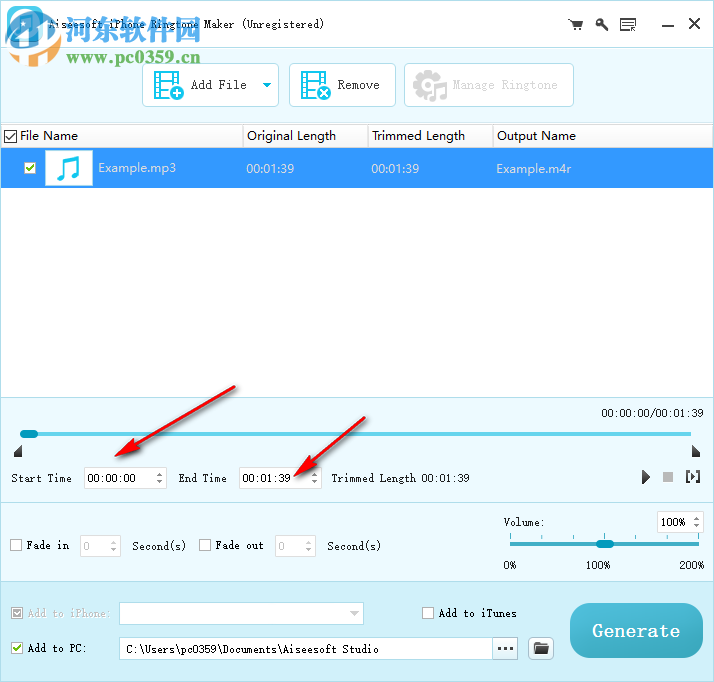Screen dimensions: 714x682
Task: Minimize the Ringtone Maker window
Action: coord(668,25)
